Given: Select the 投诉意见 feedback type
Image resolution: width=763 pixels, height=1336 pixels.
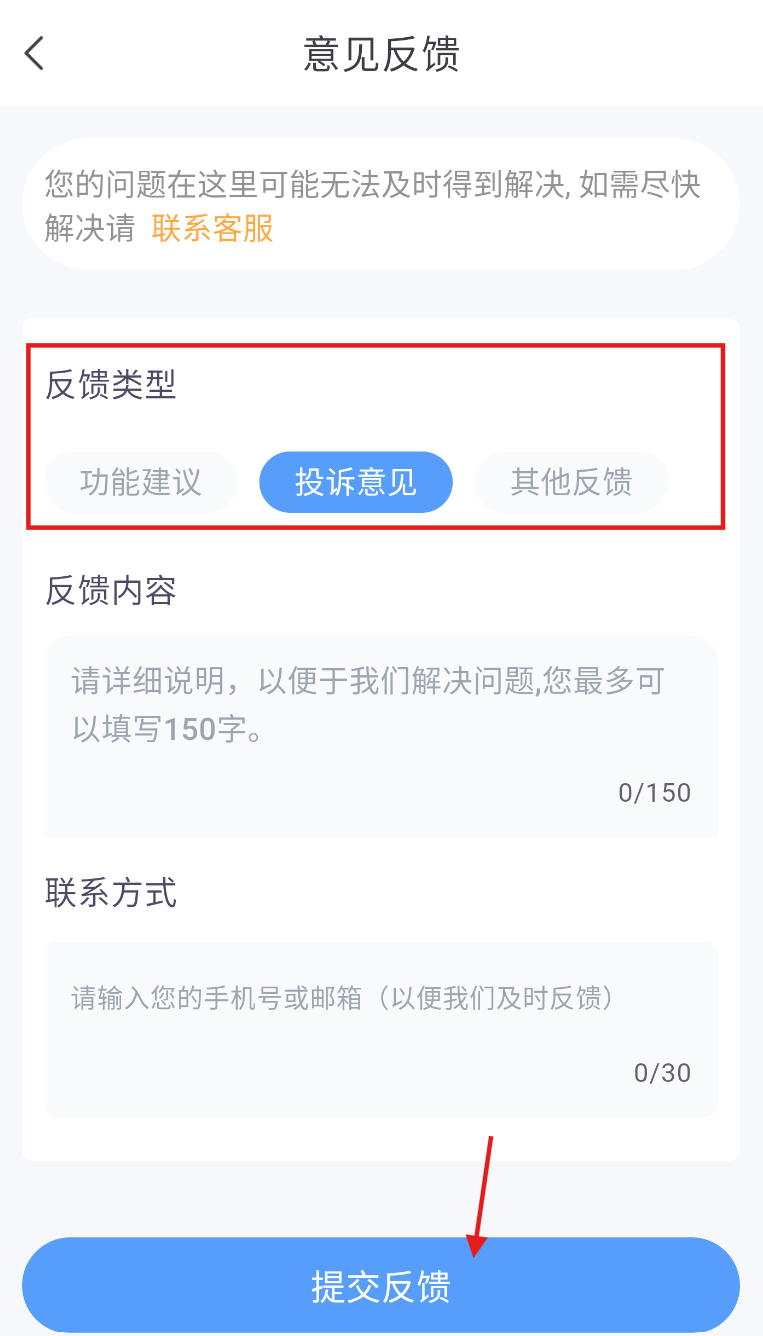Looking at the screenshot, I should [x=355, y=483].
